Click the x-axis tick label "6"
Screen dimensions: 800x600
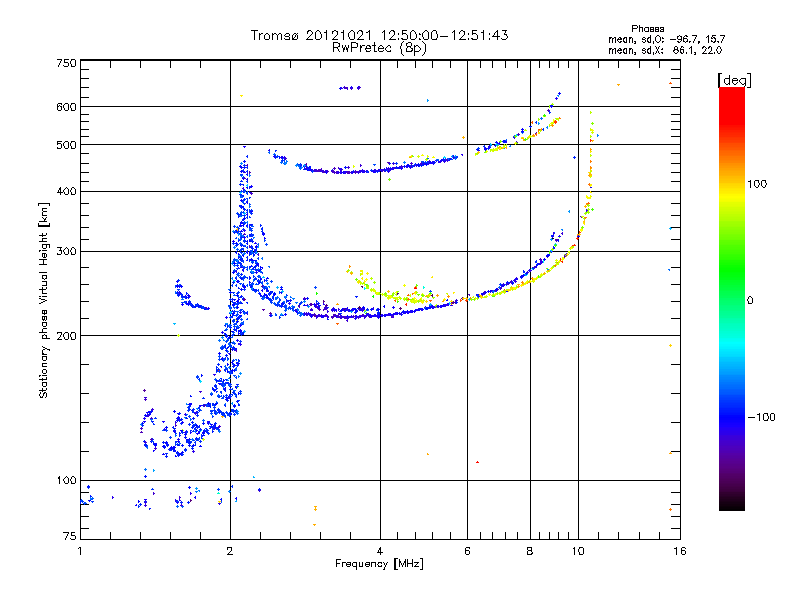pyautogui.click(x=467, y=551)
